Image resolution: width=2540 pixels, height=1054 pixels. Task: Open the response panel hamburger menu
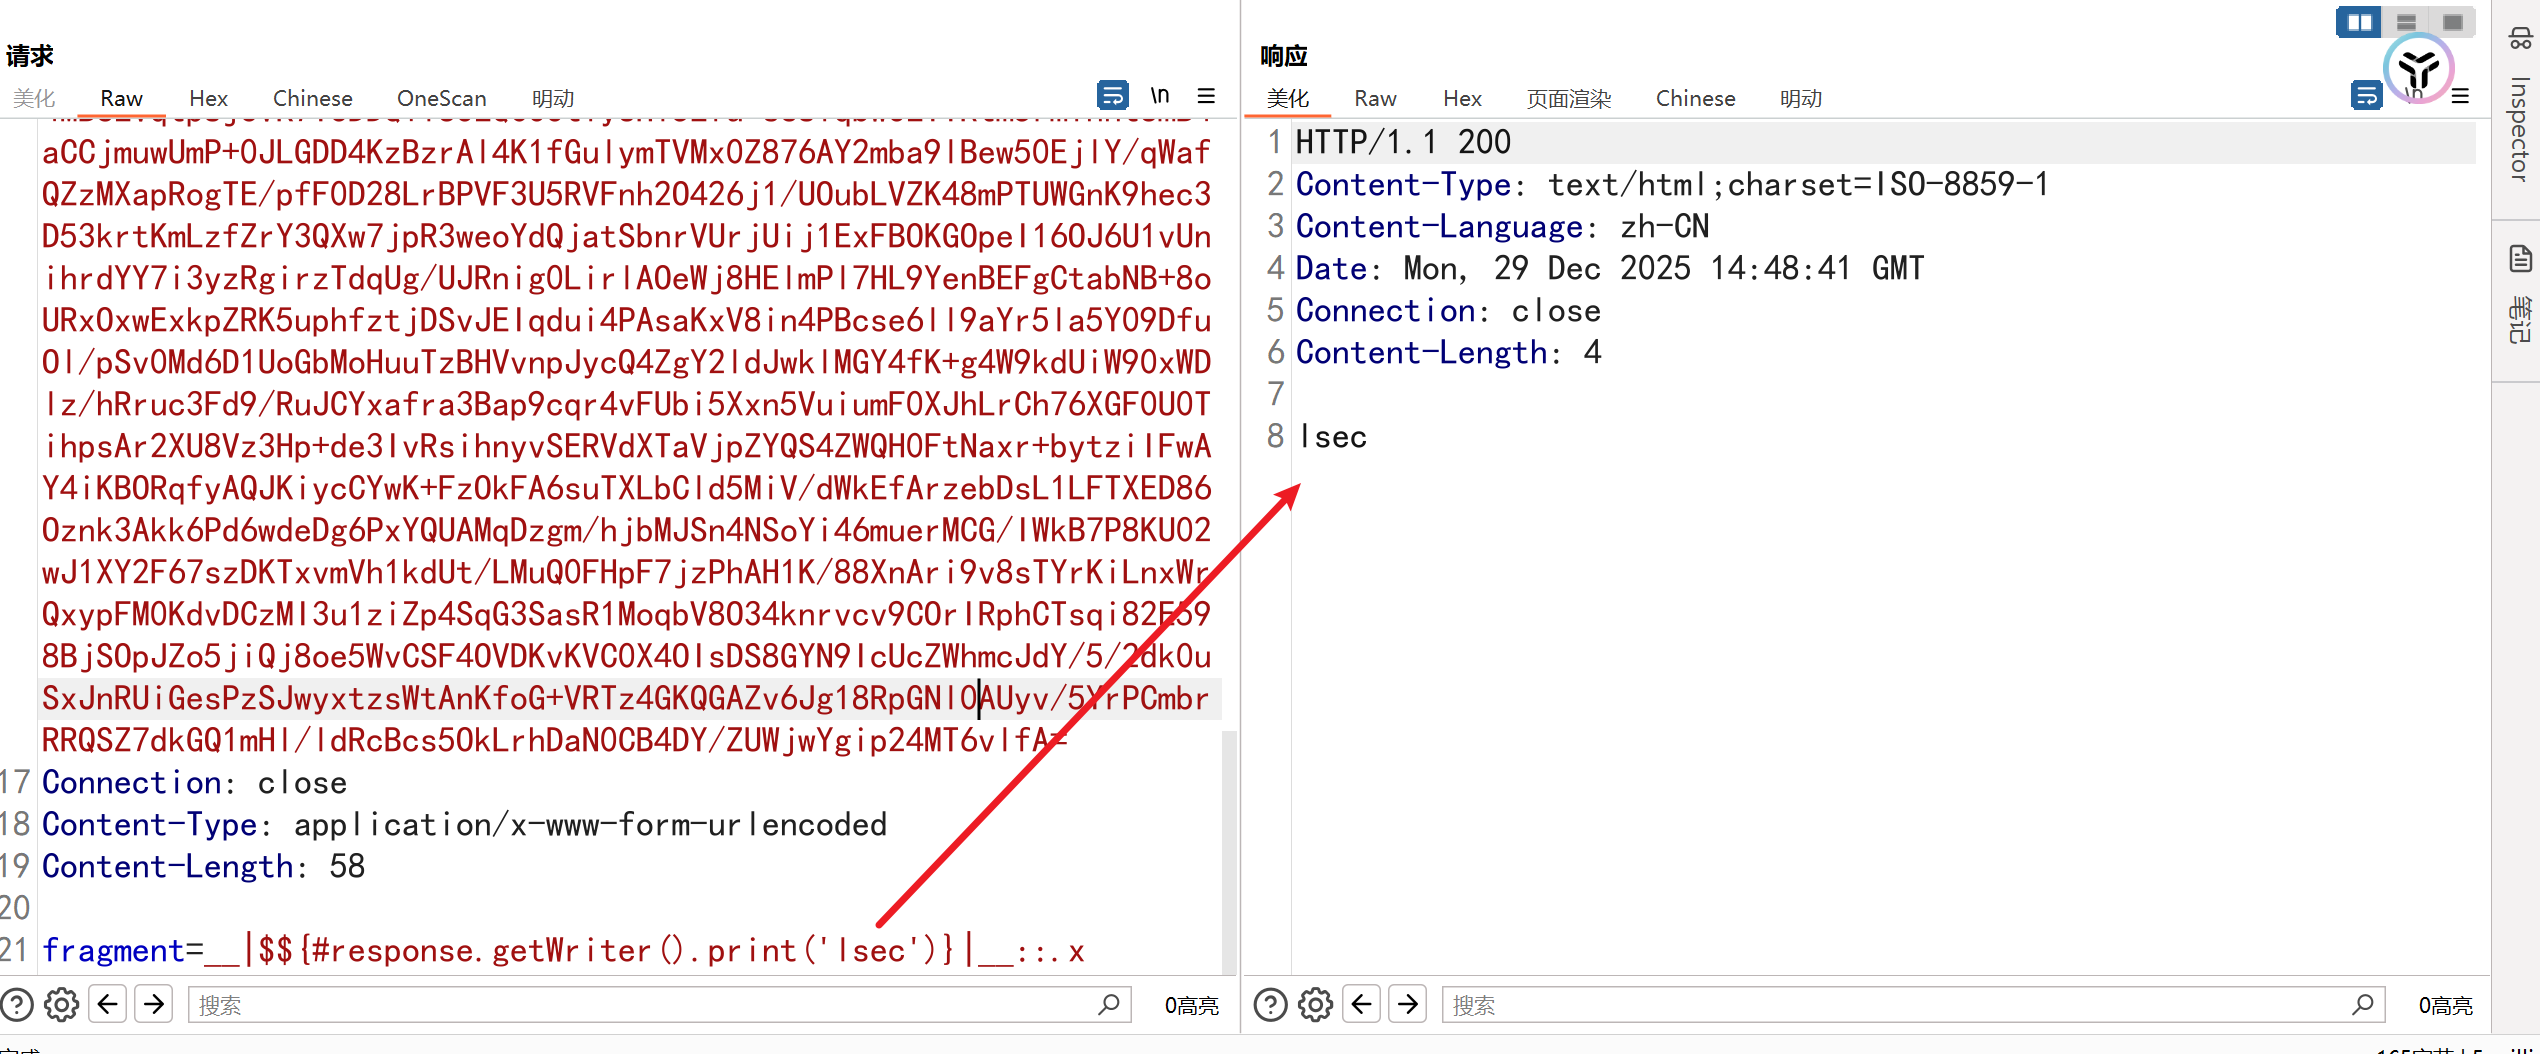[x=2461, y=96]
